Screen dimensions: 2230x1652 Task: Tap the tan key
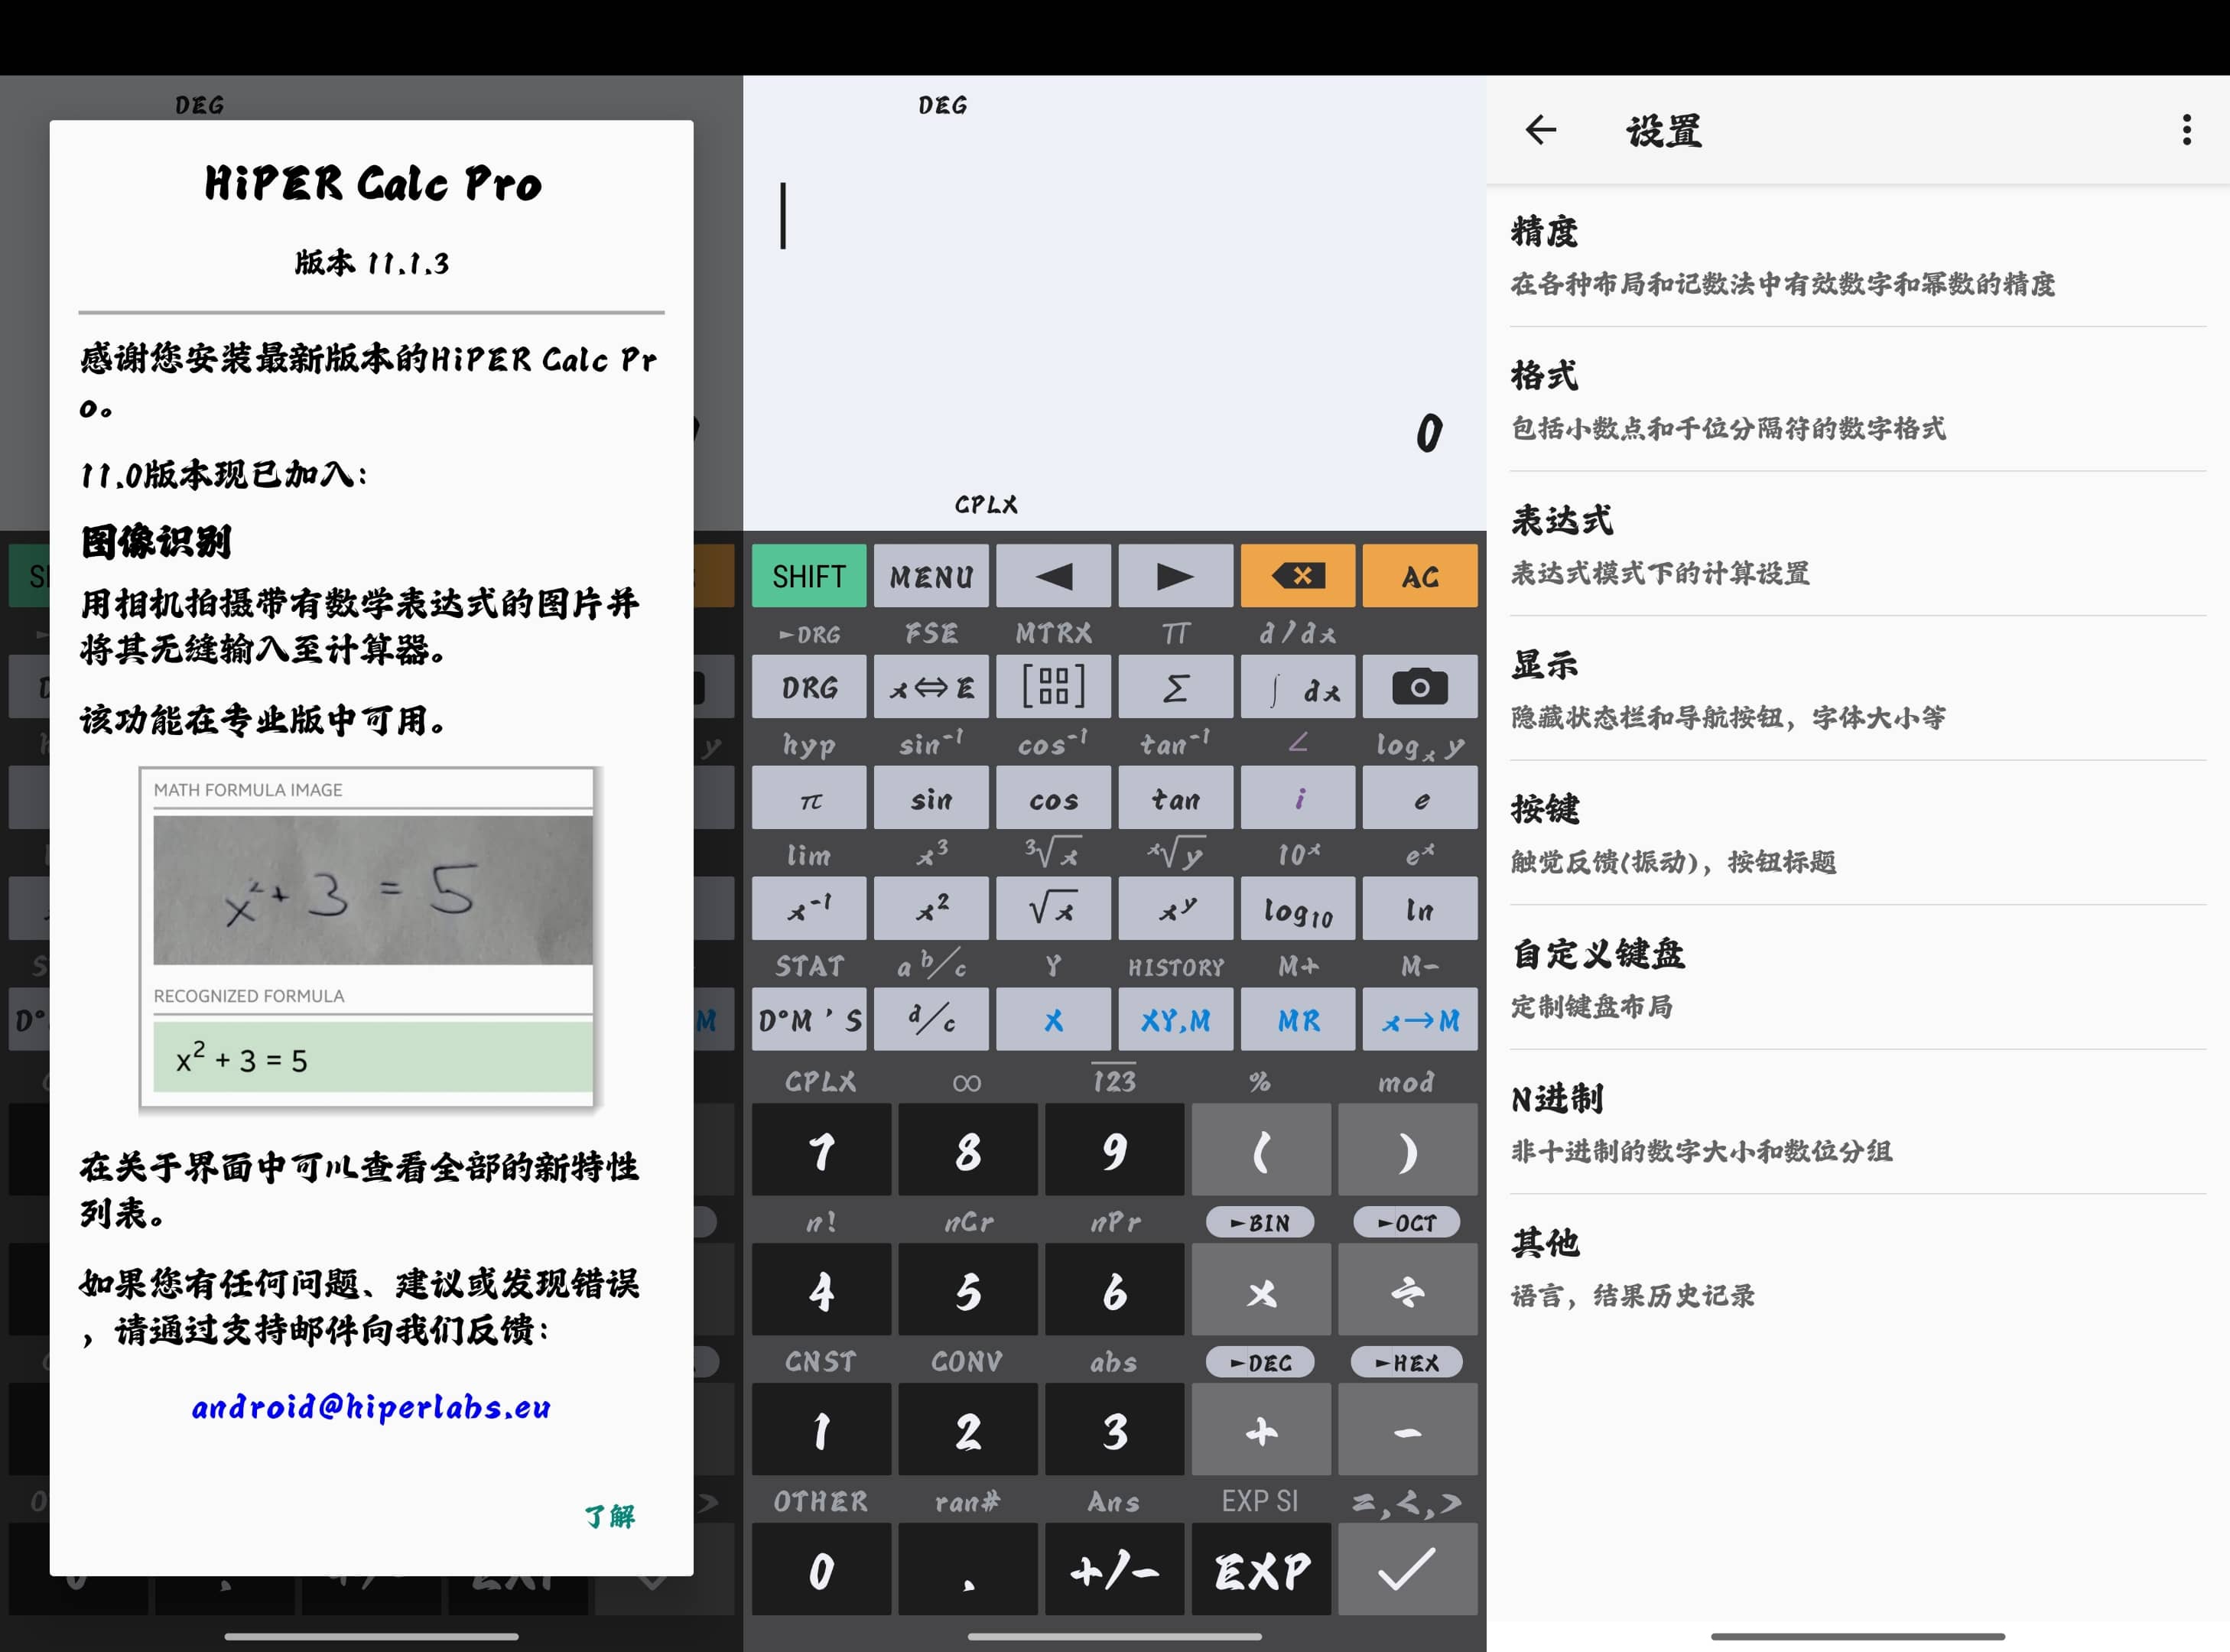click(1175, 798)
